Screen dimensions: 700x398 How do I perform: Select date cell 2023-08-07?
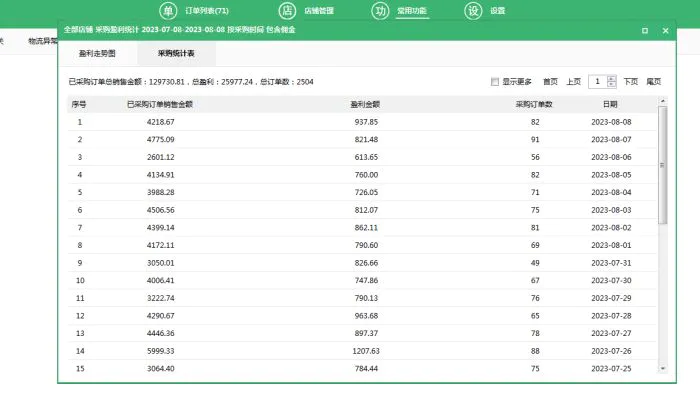click(x=611, y=140)
